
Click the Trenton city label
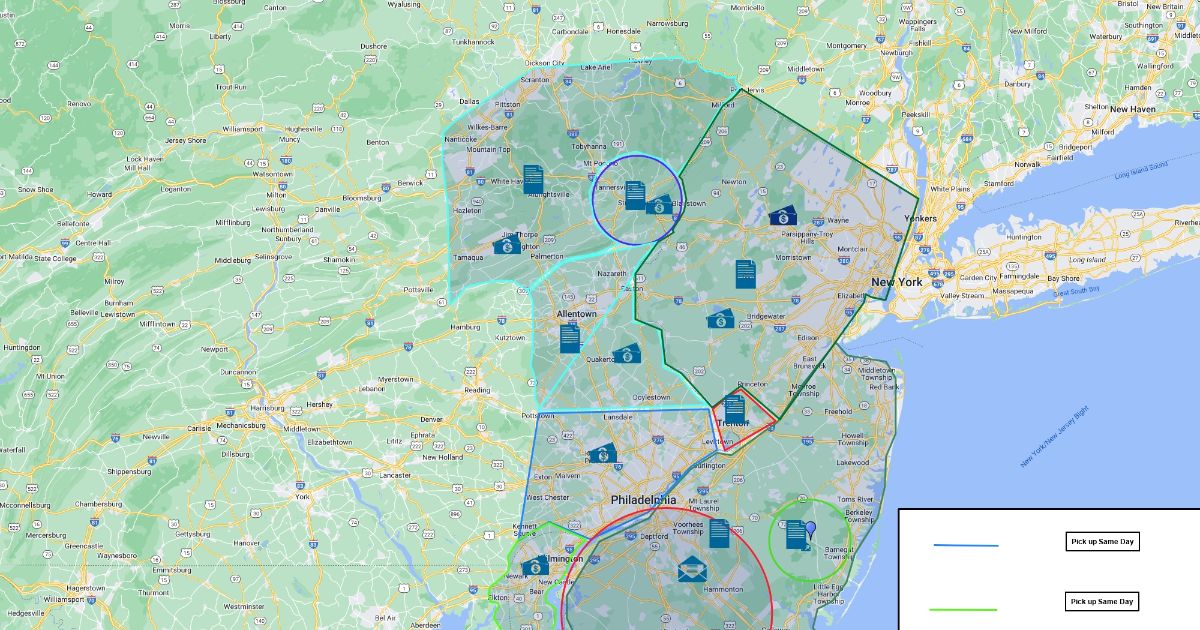(733, 423)
